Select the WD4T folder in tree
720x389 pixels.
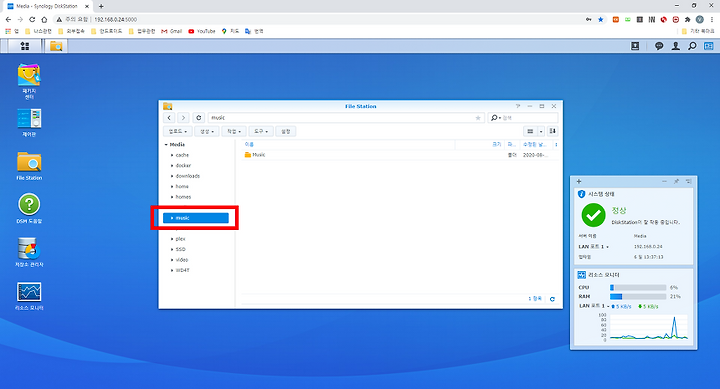182,271
